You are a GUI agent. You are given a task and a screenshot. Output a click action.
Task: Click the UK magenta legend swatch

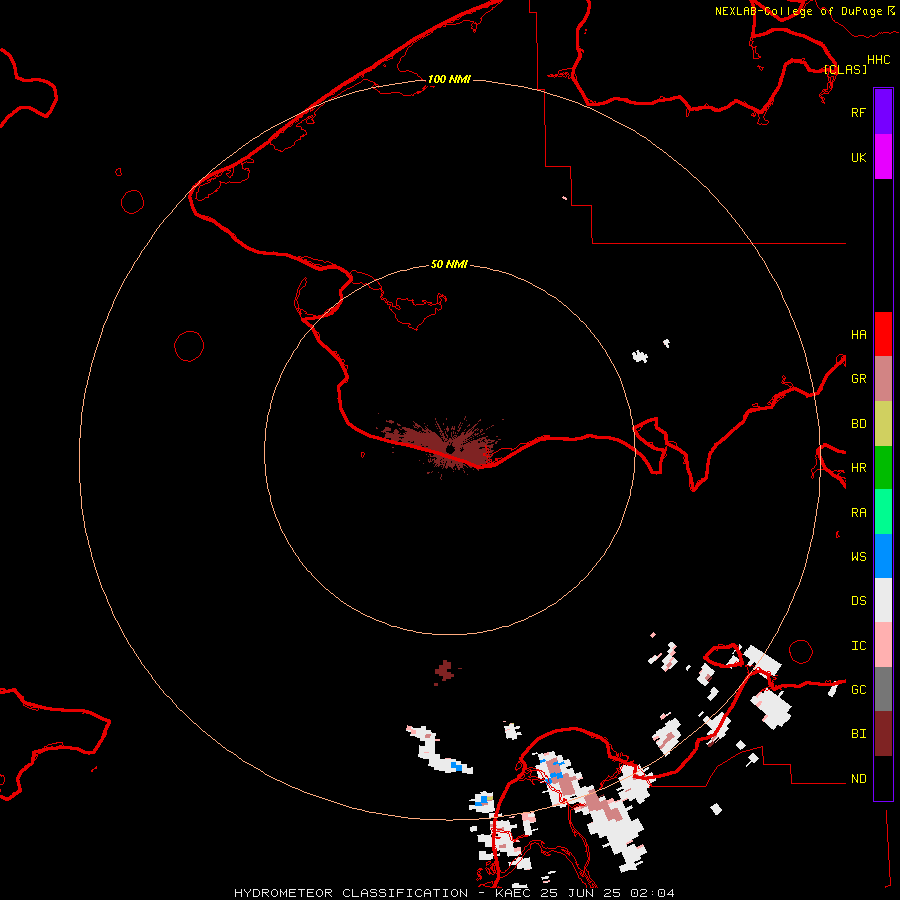[x=883, y=157]
